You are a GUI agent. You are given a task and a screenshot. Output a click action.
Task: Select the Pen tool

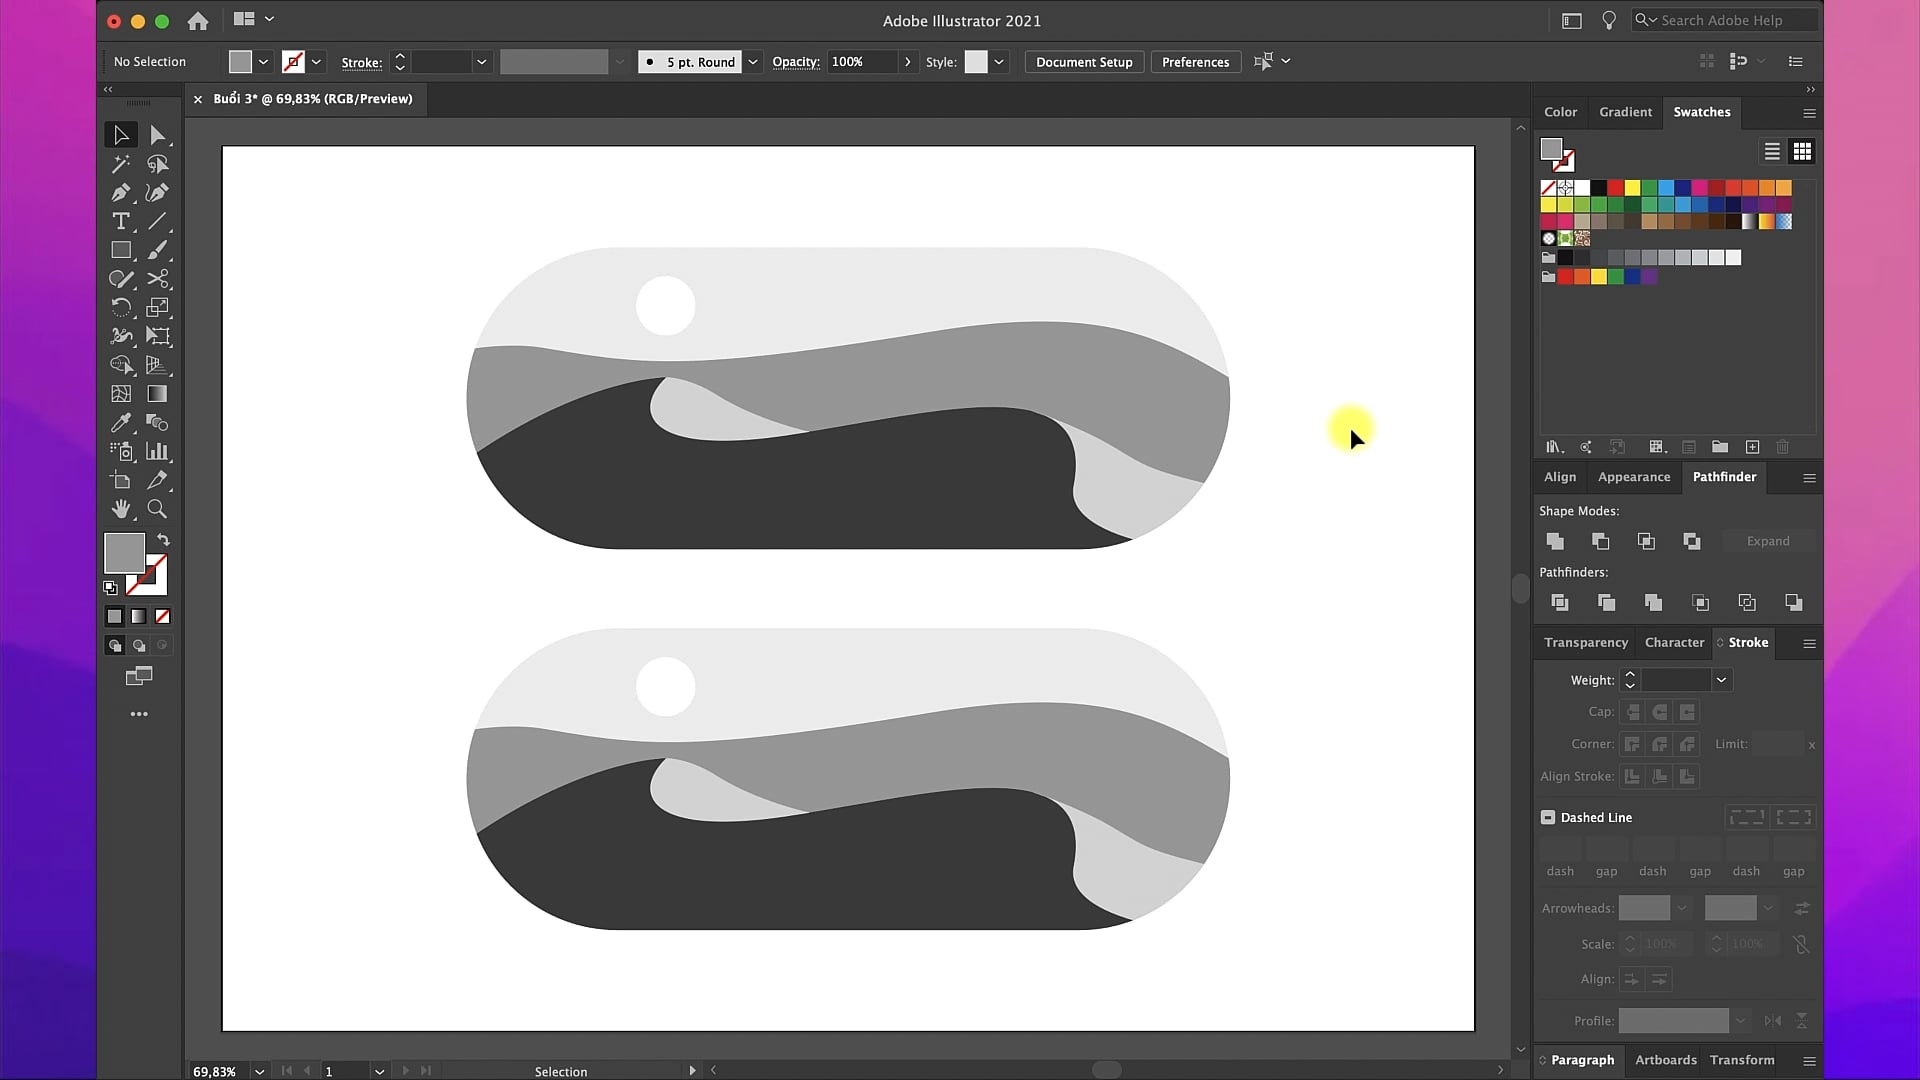tap(121, 193)
